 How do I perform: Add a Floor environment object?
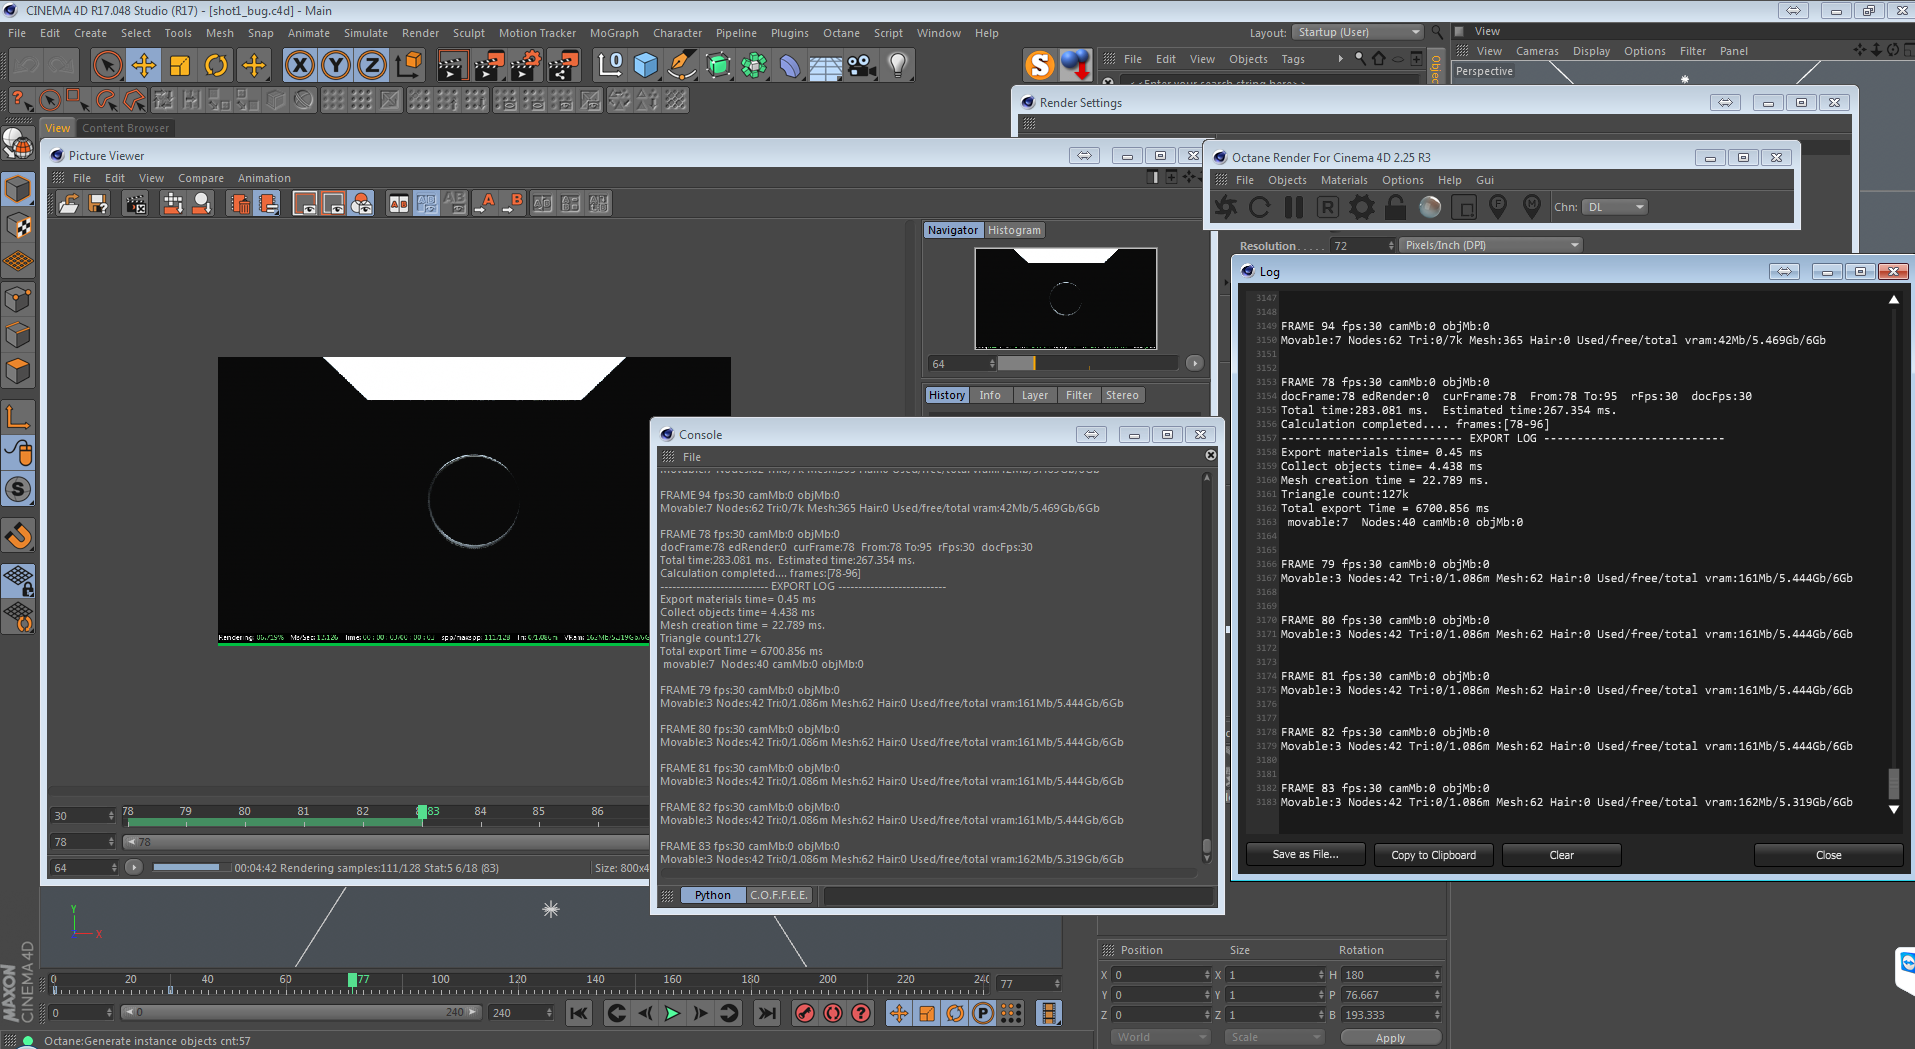[x=825, y=66]
